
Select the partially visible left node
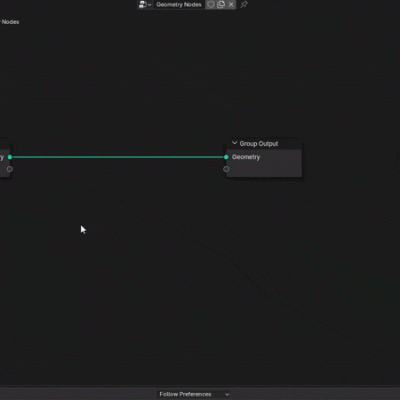pos(5,159)
